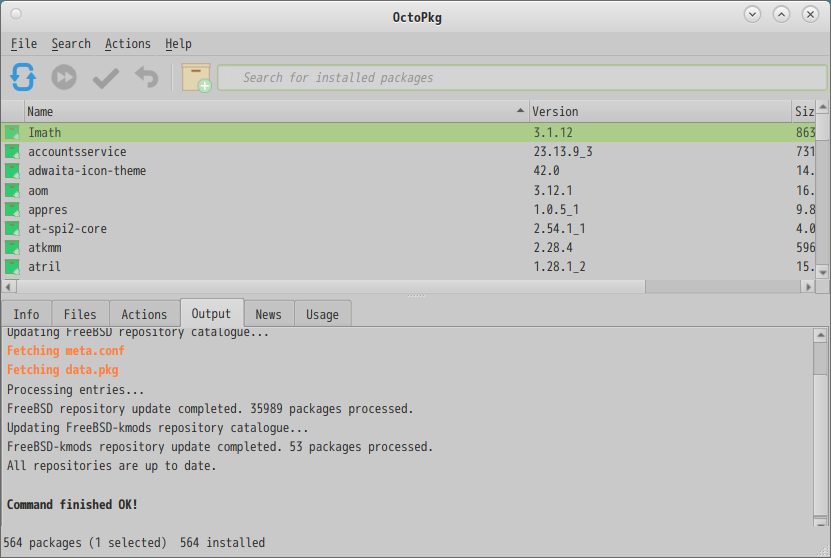Select the Imath package row
The image size is (831, 558).
408,132
